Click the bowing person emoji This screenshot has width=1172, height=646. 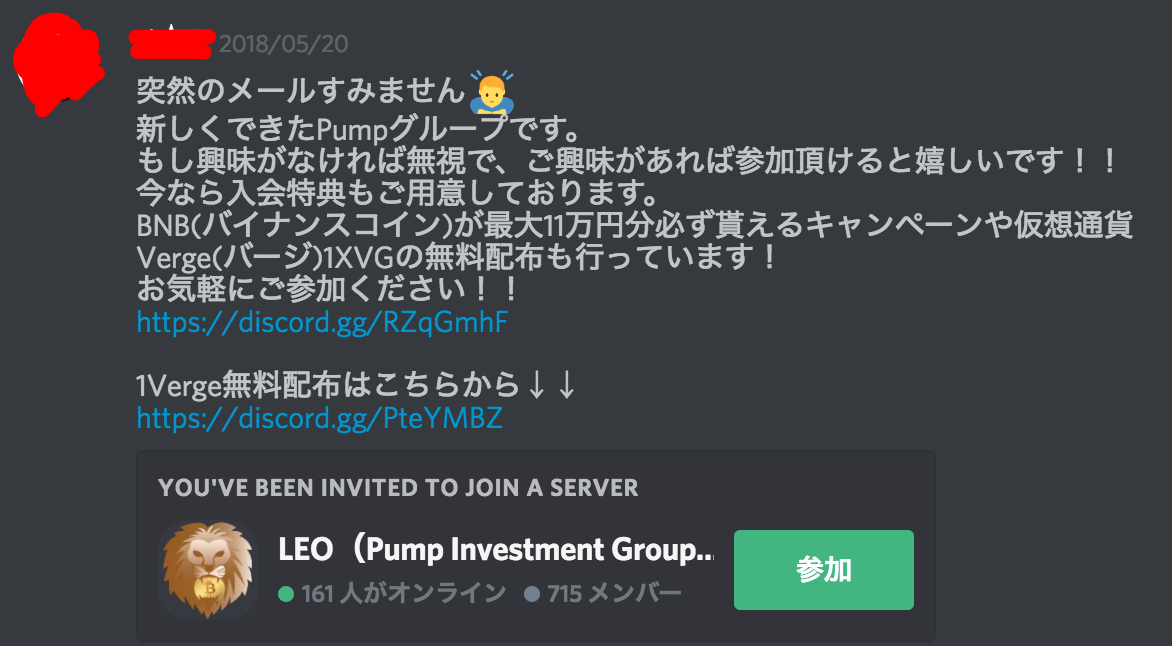point(491,91)
